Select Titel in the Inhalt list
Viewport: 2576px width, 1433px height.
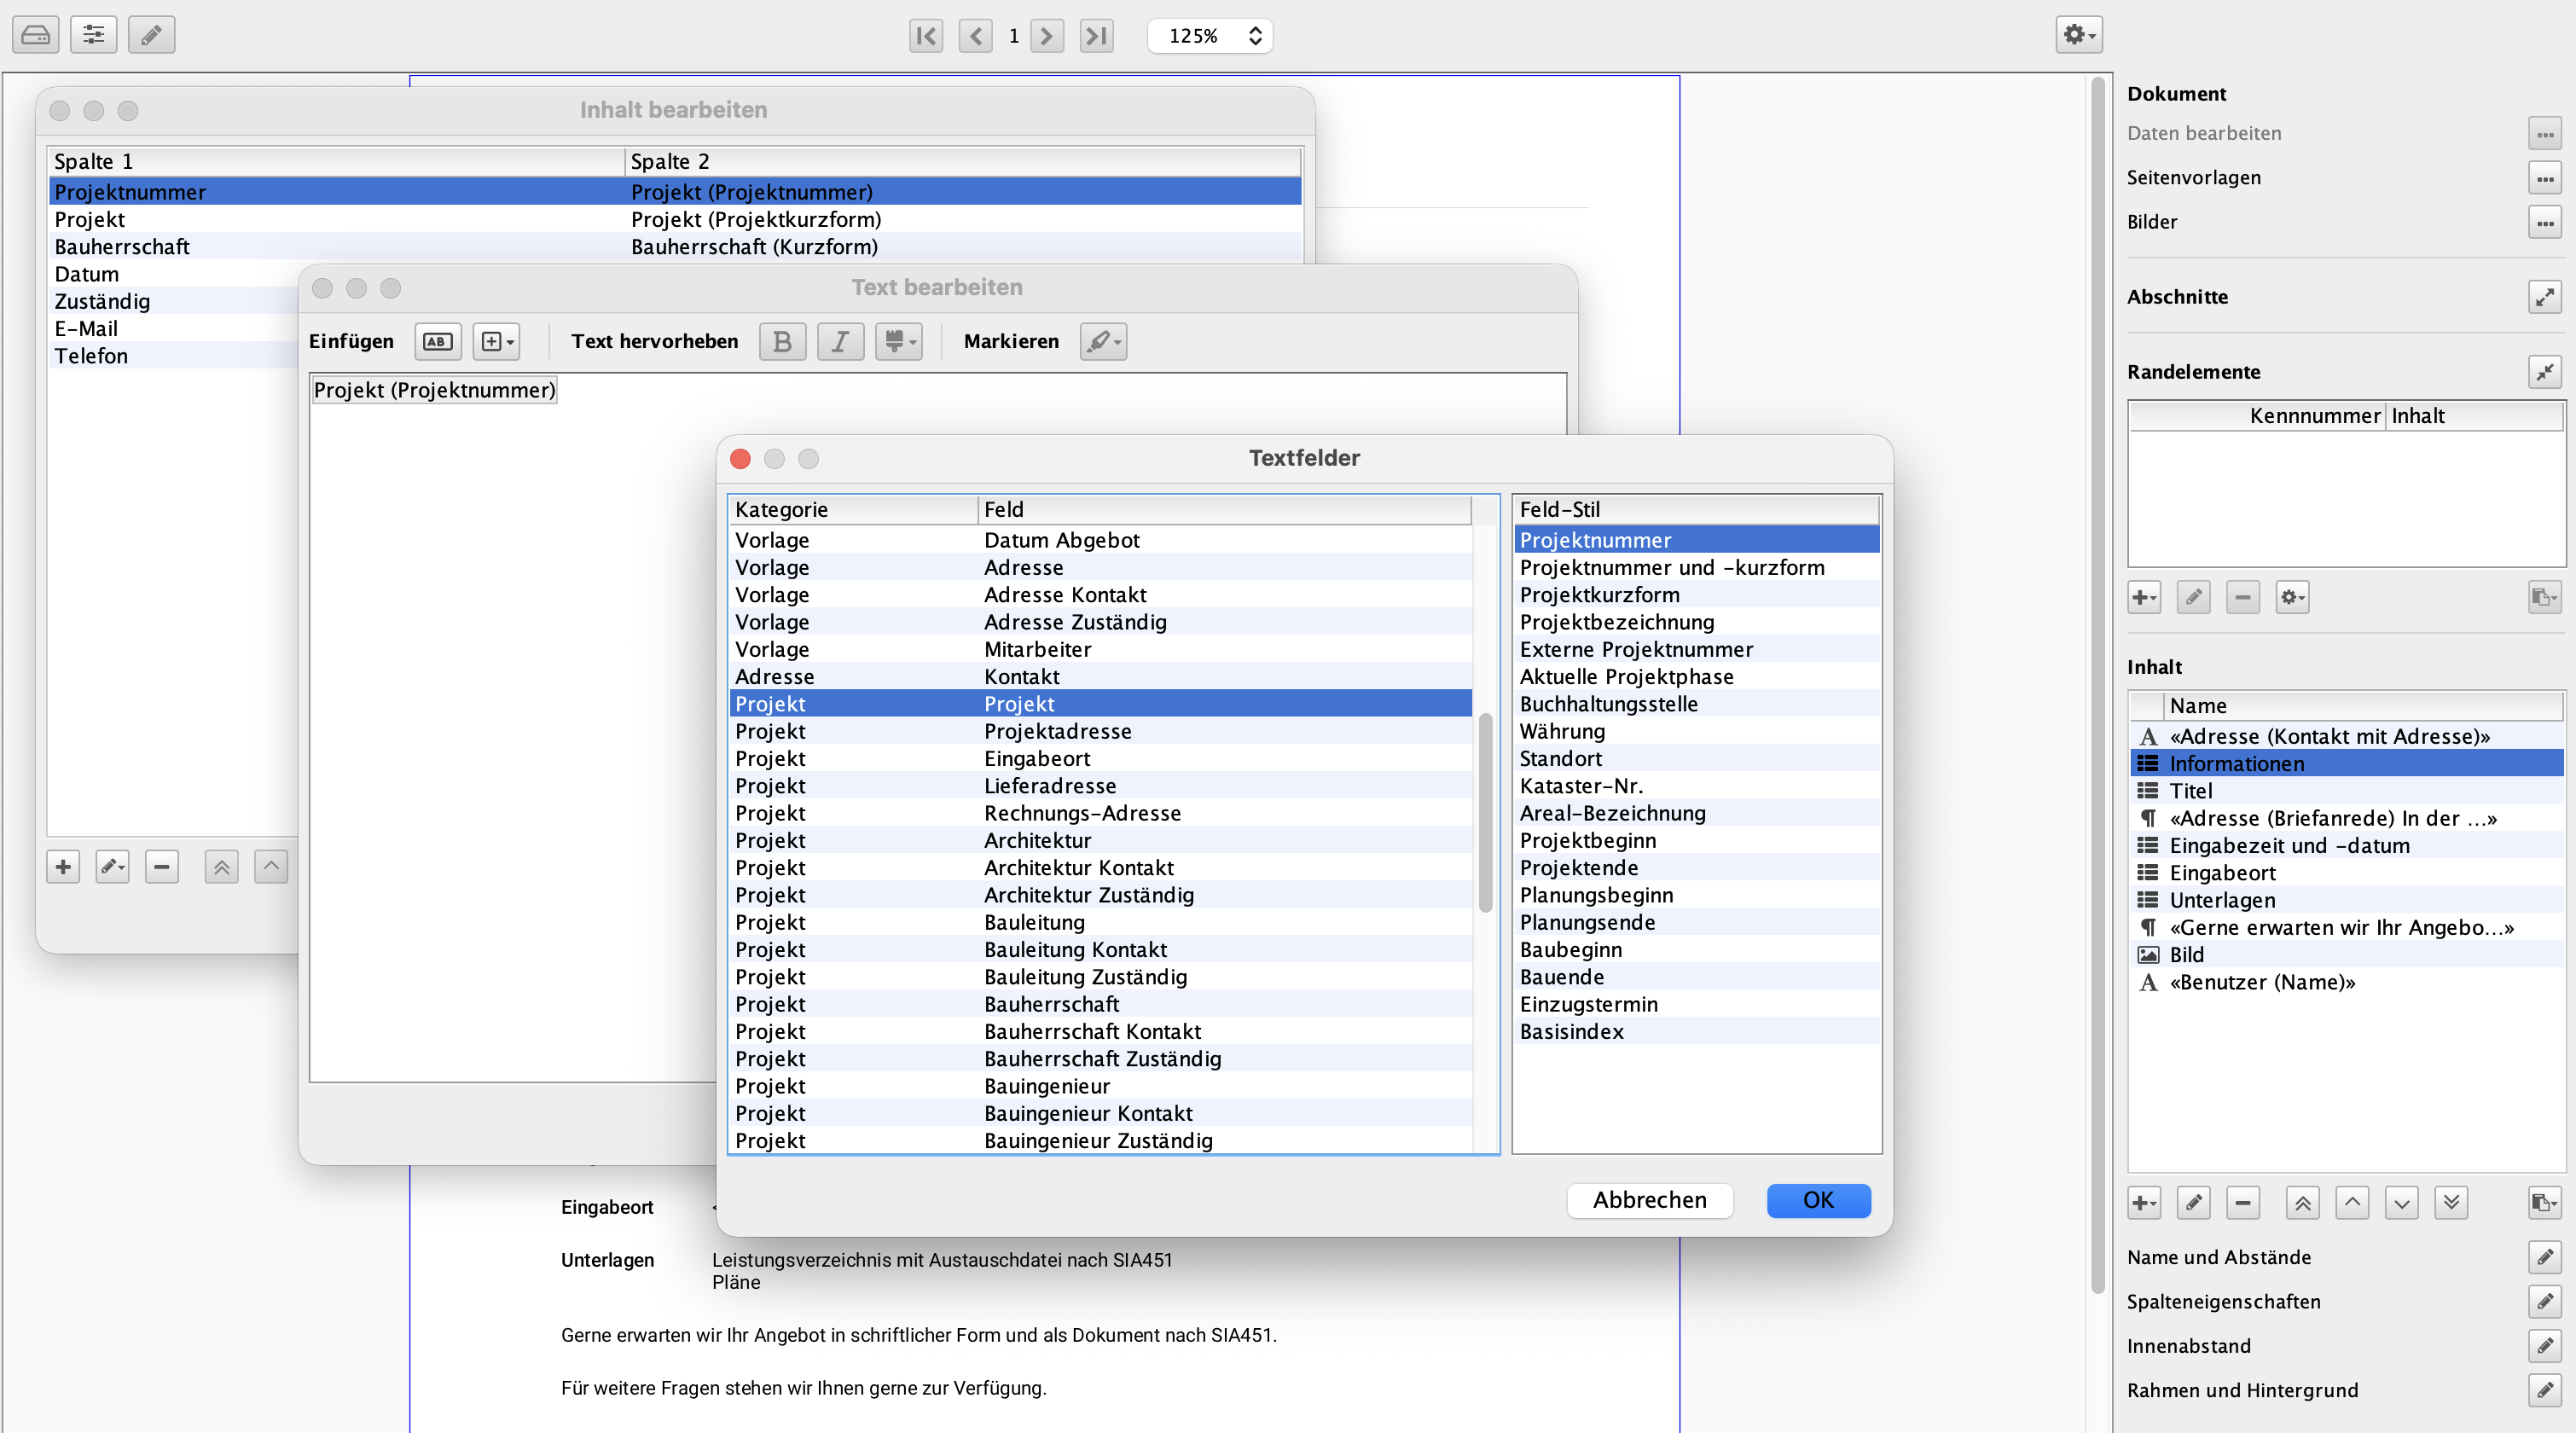[x=2190, y=791]
